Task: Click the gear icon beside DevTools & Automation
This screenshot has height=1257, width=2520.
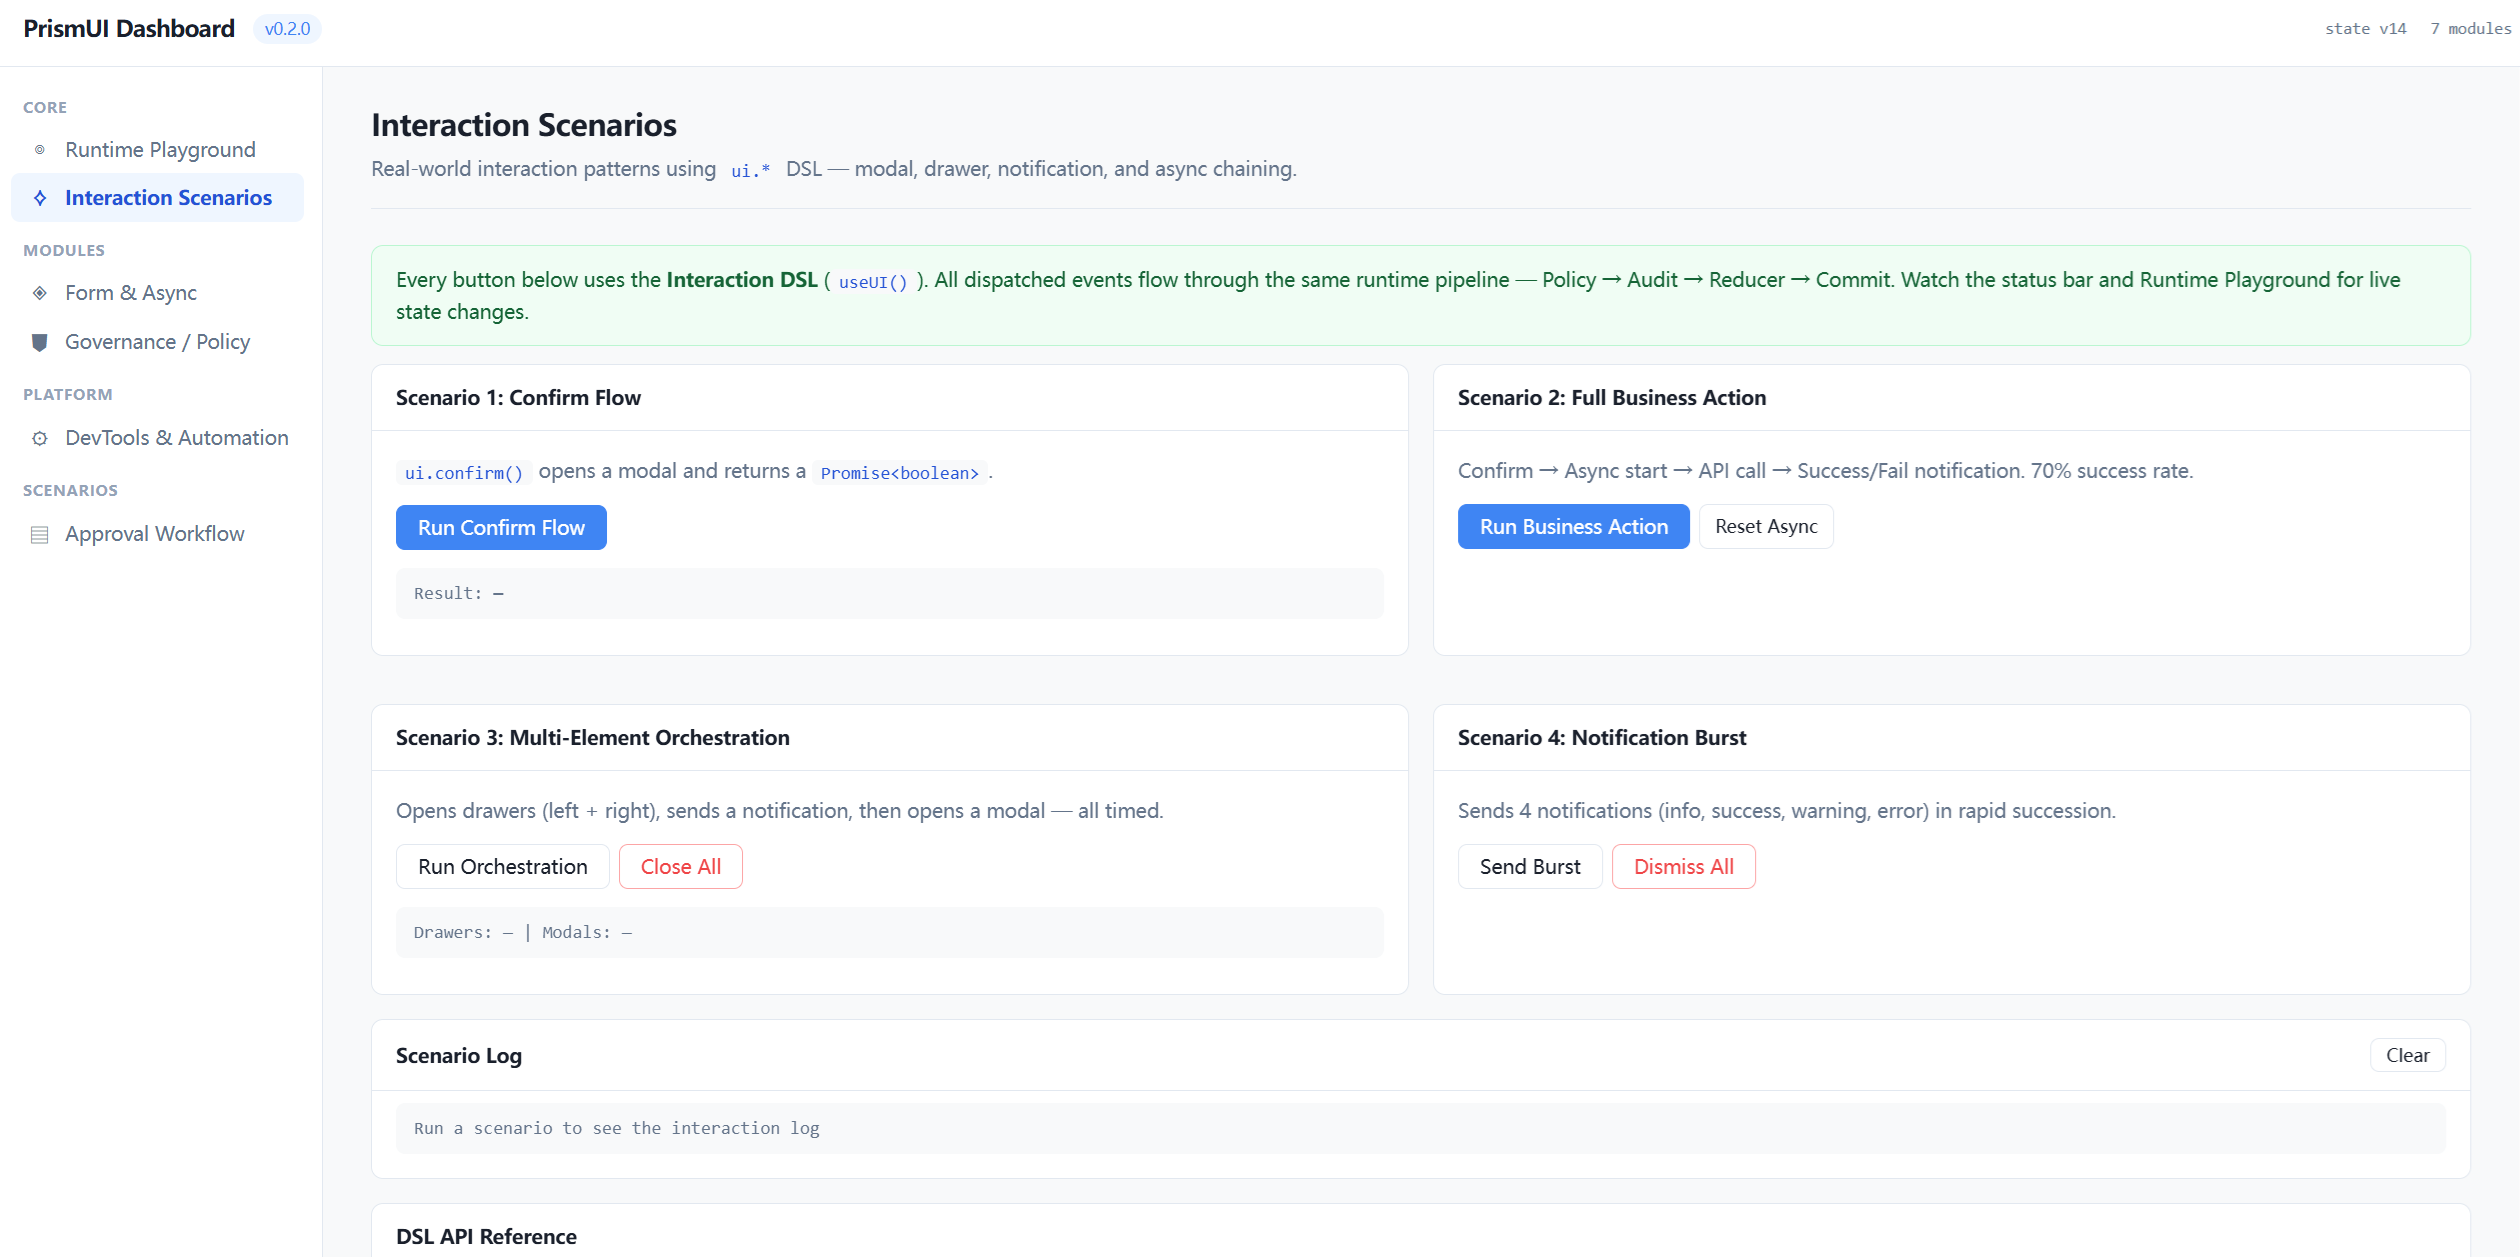Action: (40, 437)
